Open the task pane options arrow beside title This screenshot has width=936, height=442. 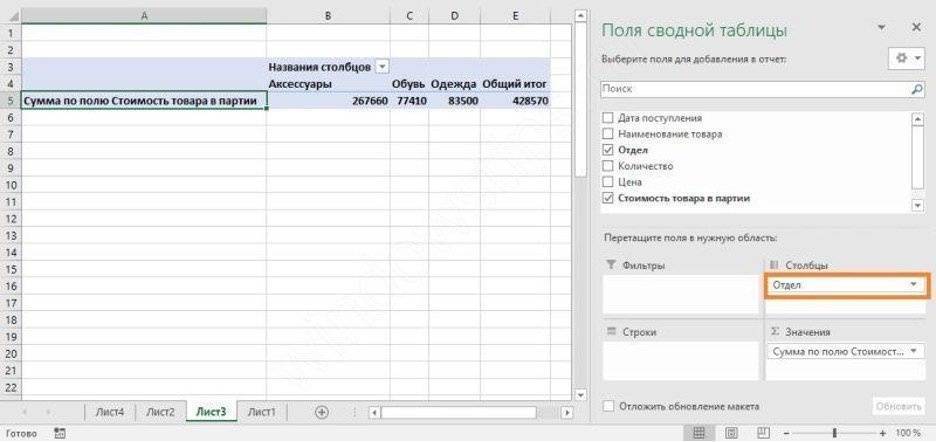pyautogui.click(x=880, y=25)
